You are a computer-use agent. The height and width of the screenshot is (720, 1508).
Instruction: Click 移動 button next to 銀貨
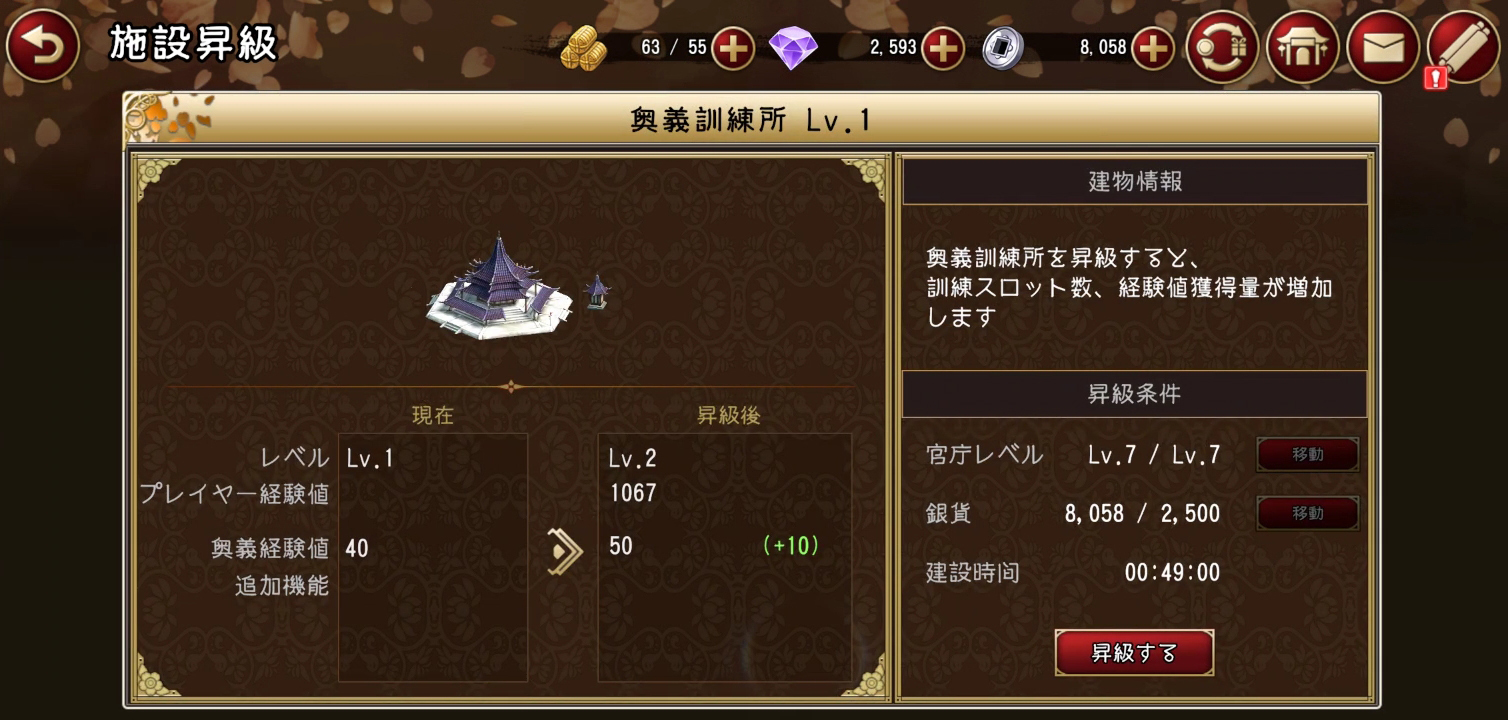click(x=1308, y=514)
